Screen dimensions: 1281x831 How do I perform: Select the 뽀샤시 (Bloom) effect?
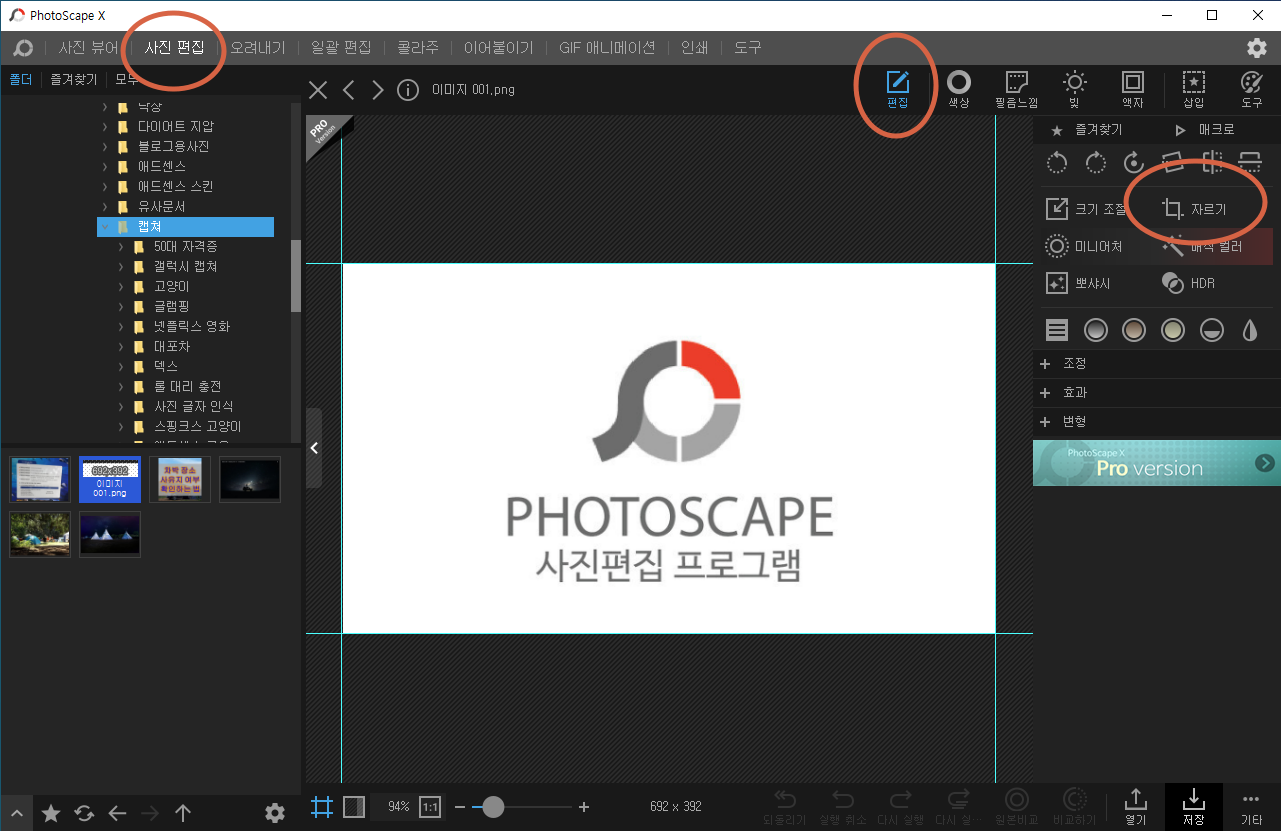pos(1078,283)
